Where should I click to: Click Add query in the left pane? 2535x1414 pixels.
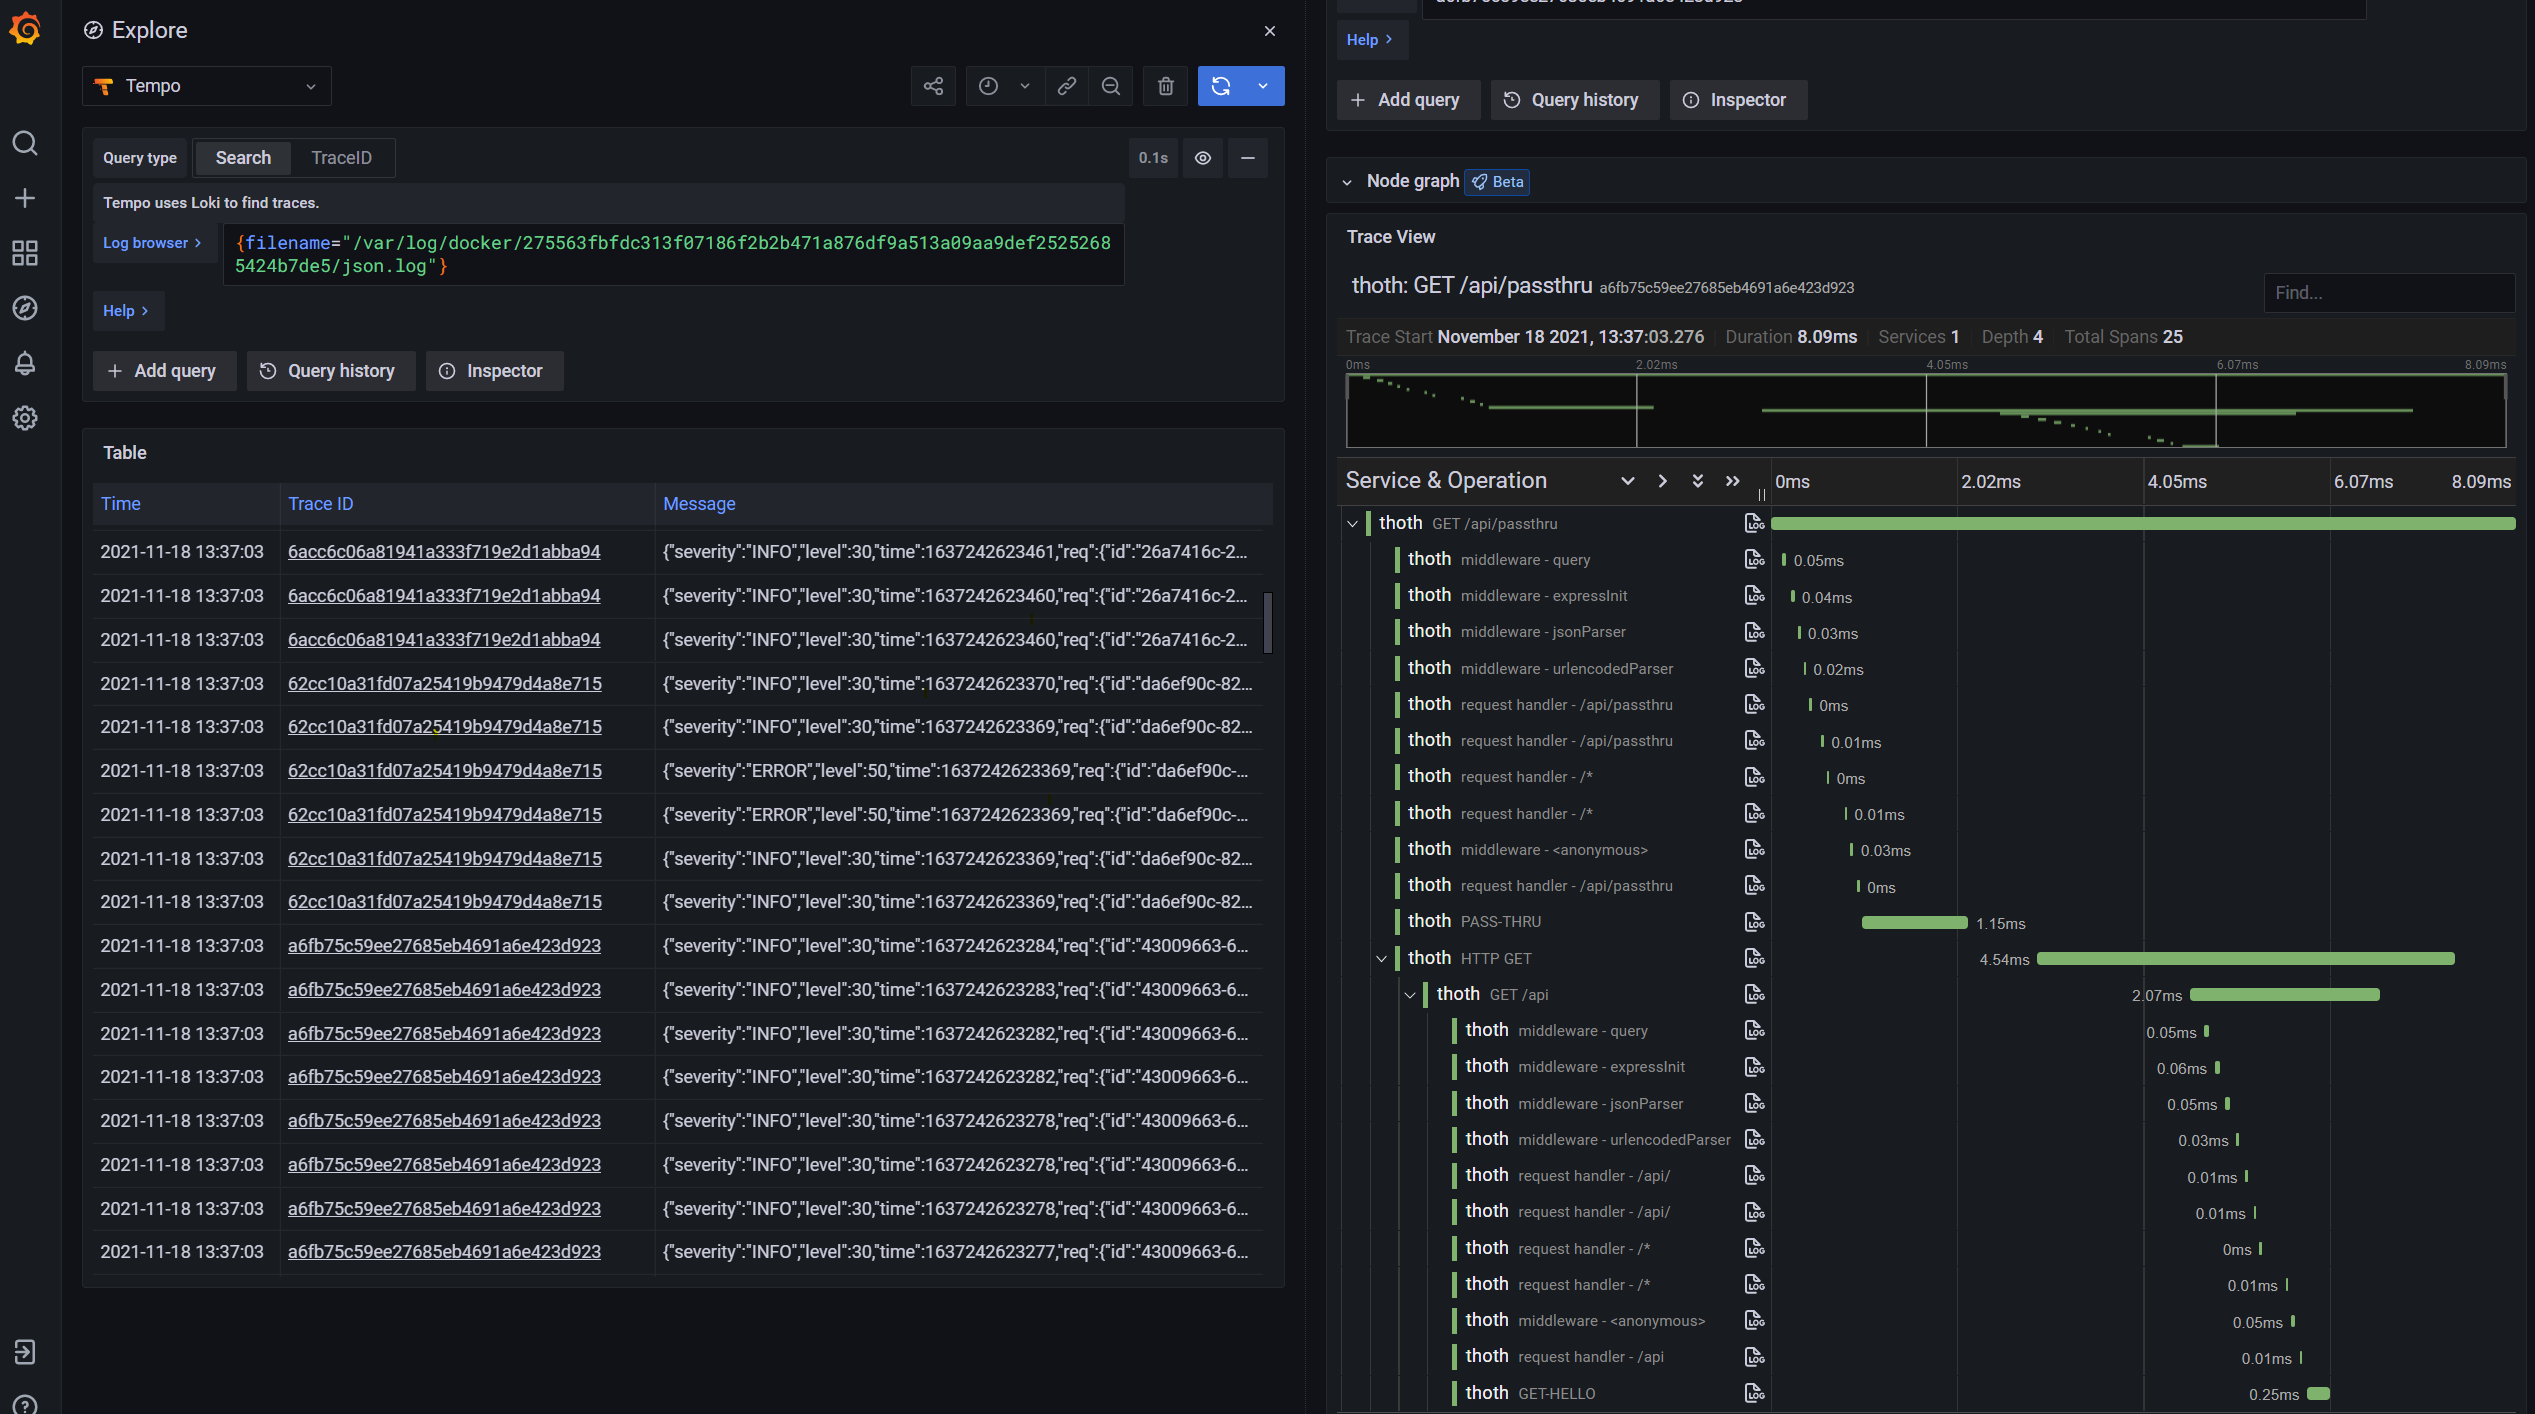pos(164,371)
